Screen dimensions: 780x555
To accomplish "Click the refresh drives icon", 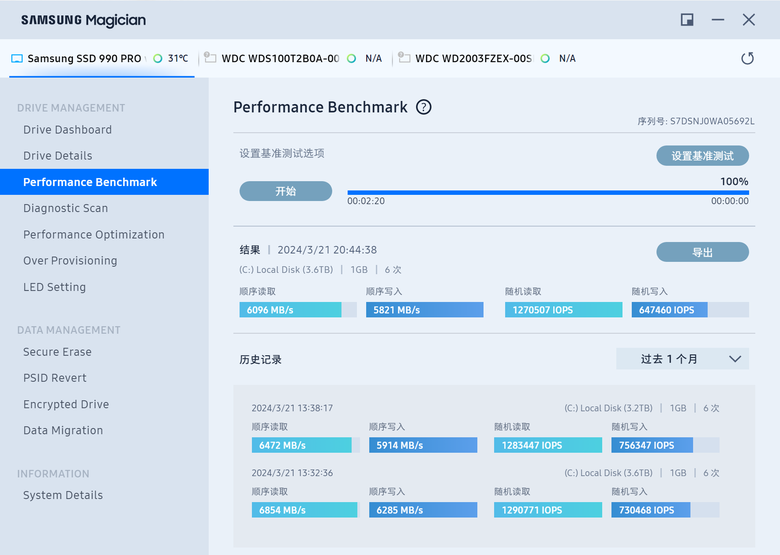I will [747, 59].
